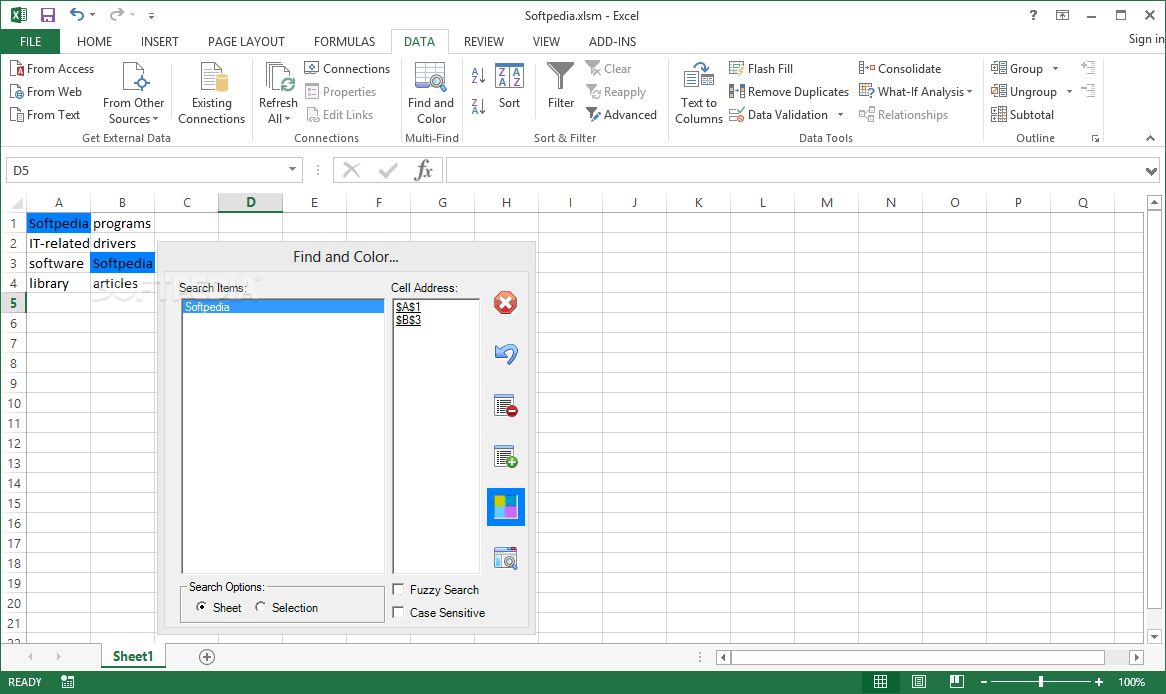Expand the Name Box dropdown arrow

pos(292,170)
